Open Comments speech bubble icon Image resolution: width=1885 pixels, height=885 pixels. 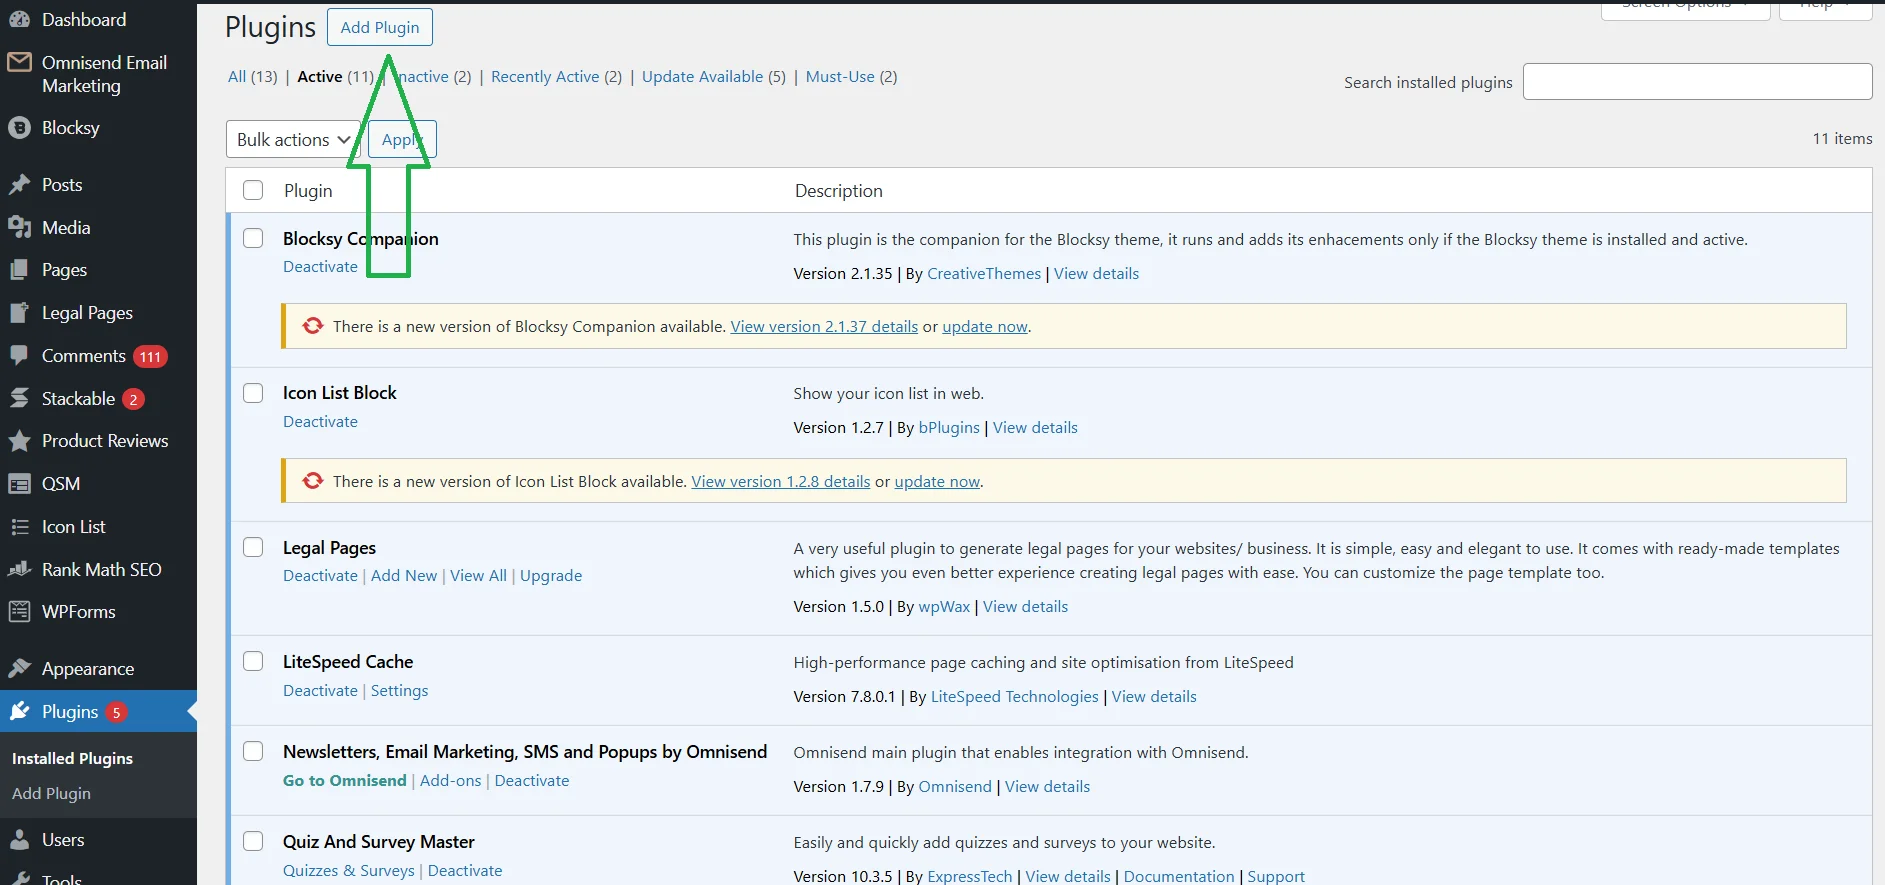[19, 356]
